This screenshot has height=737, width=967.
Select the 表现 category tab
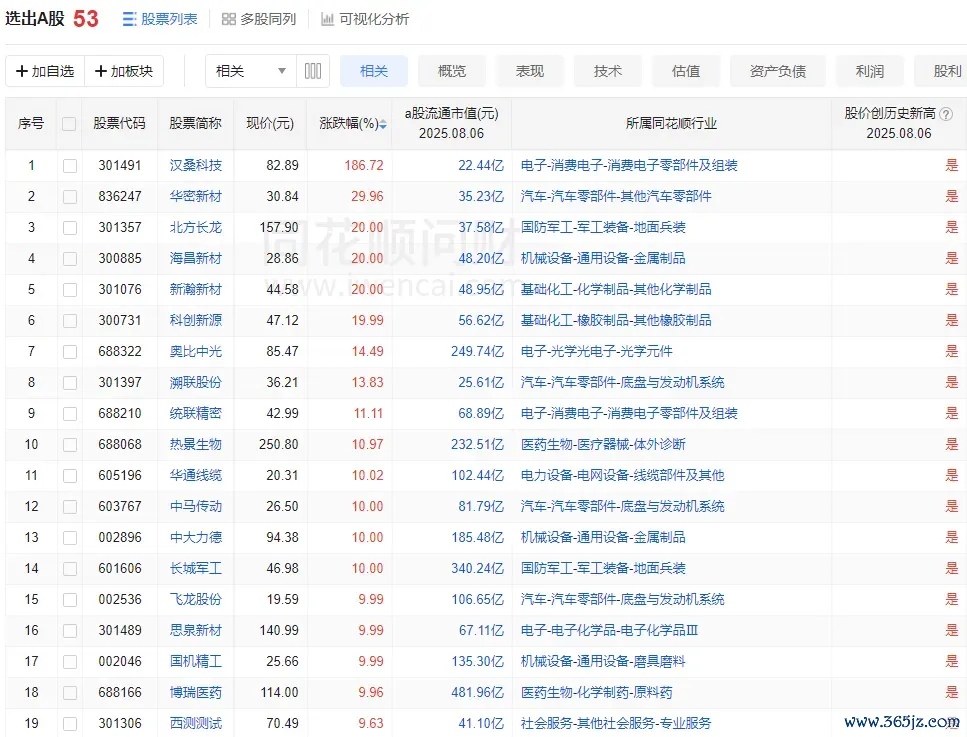530,71
